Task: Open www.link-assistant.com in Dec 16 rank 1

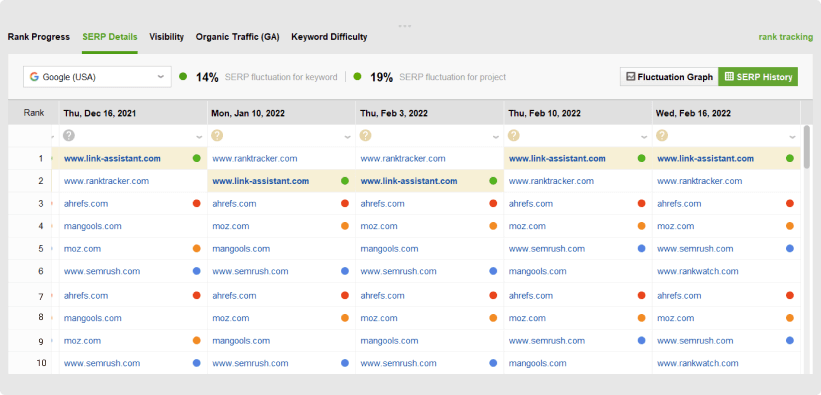Action: pos(112,159)
